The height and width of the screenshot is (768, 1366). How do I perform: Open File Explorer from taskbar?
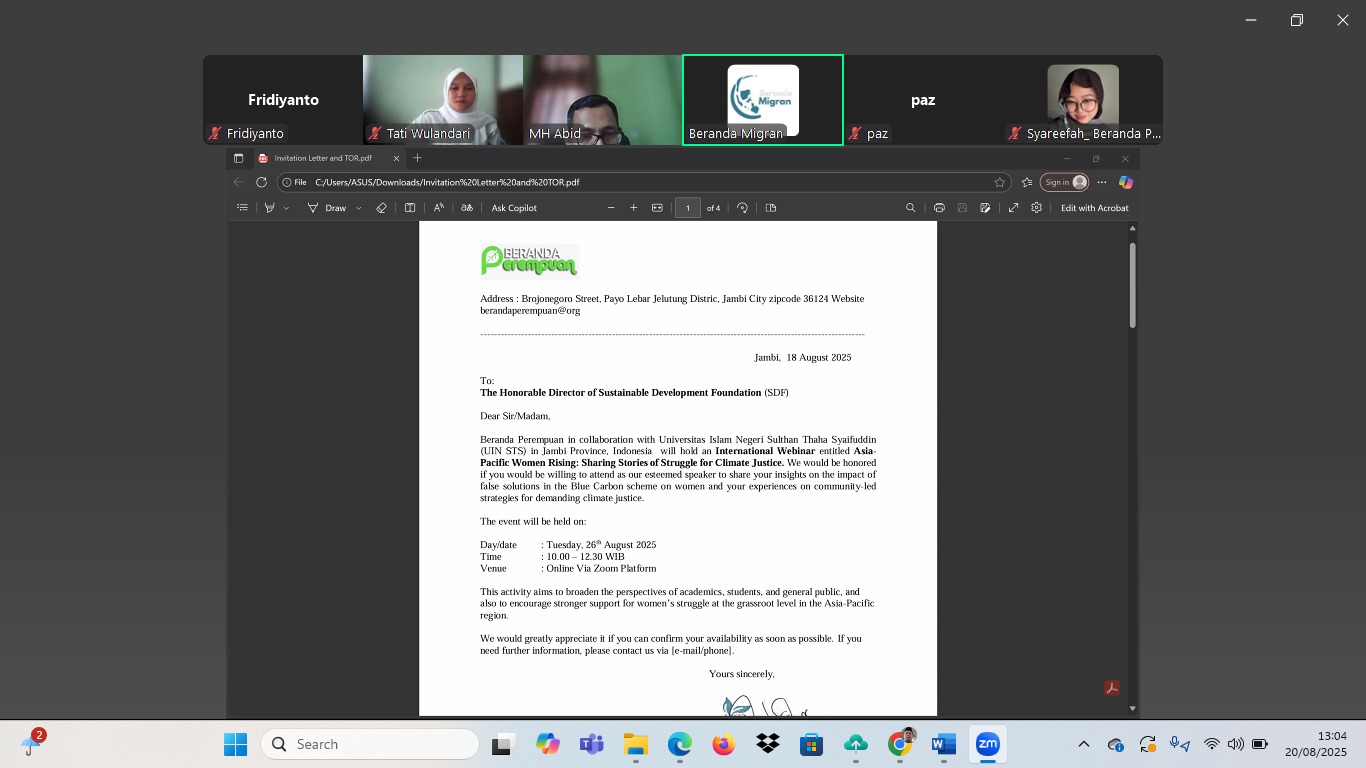[x=635, y=744]
